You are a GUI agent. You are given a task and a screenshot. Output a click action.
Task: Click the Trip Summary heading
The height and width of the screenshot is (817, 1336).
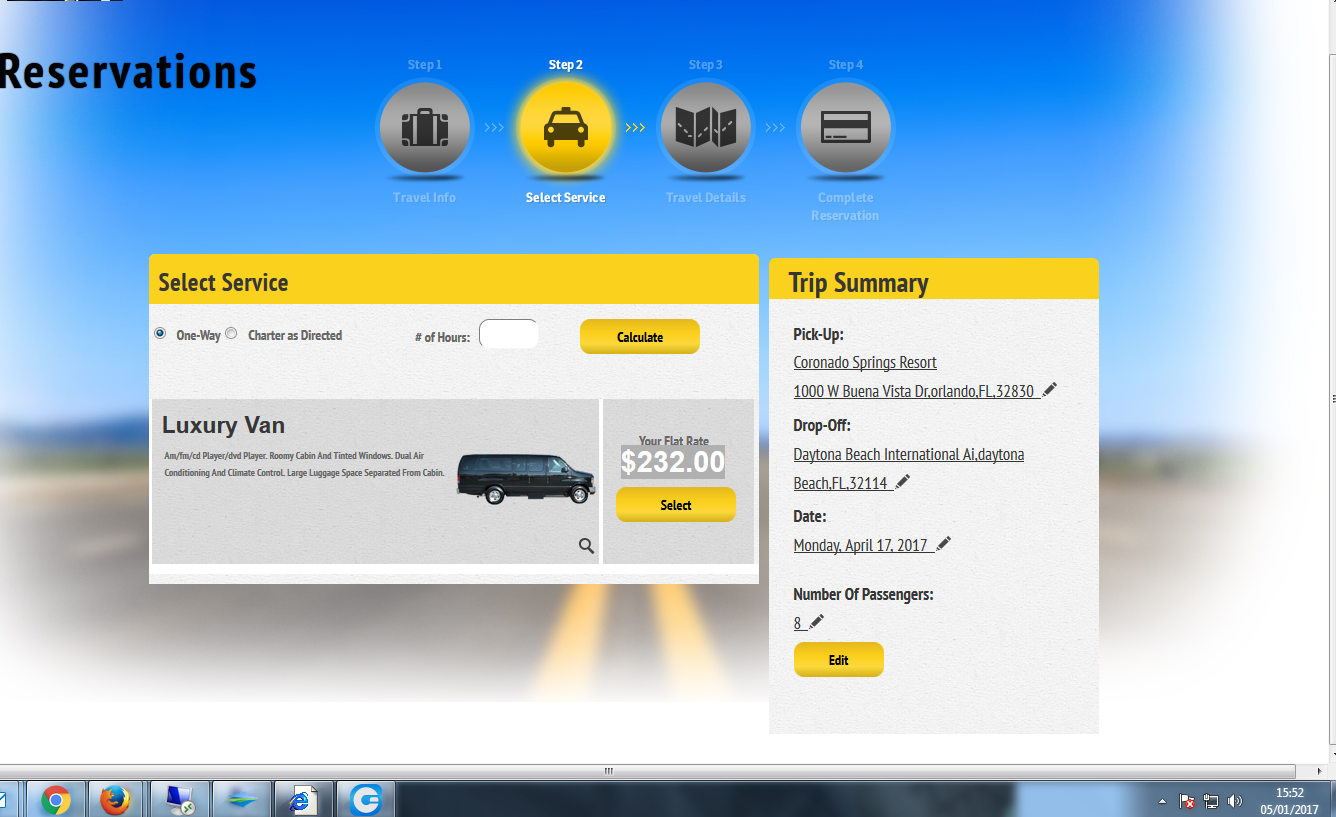[859, 283]
